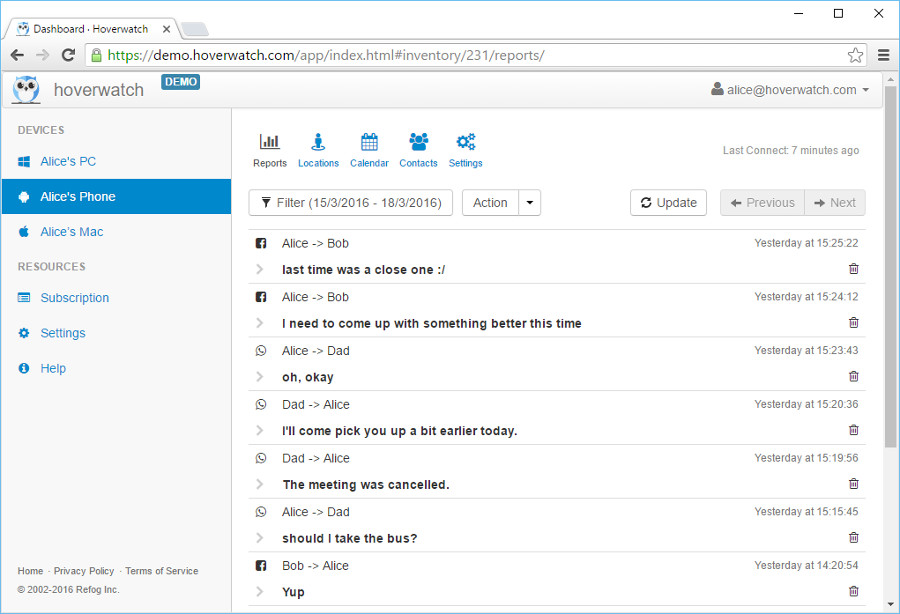Click the Update button
Image resolution: width=900 pixels, height=614 pixels.
coord(668,203)
